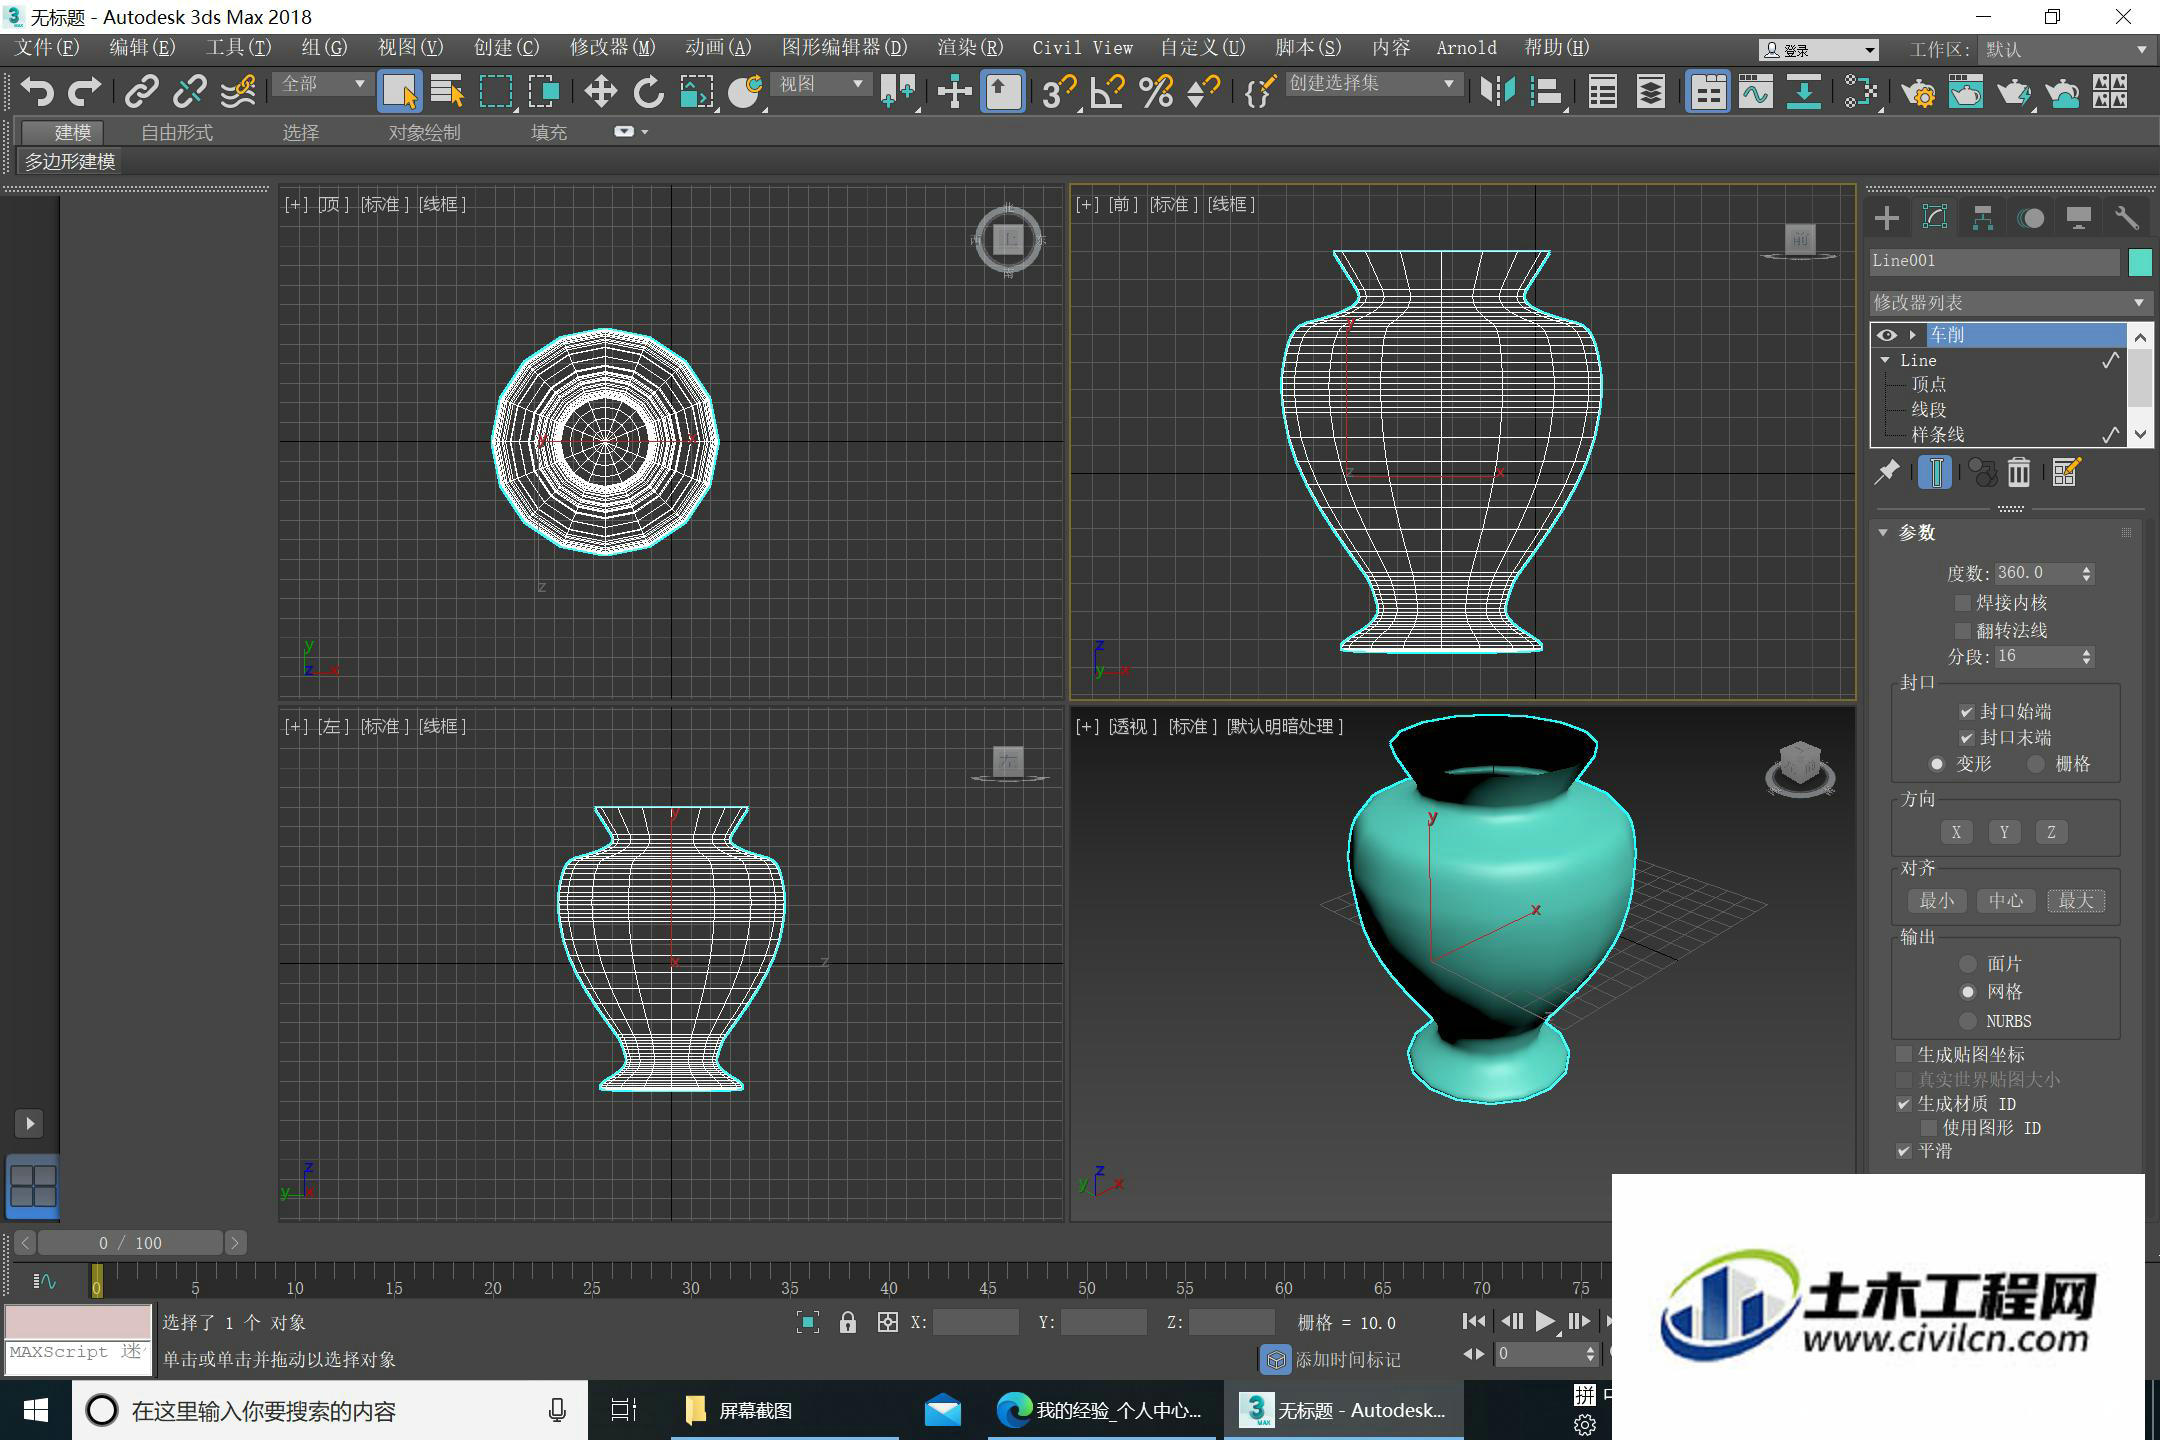
Task: Toggle the 3D Snaps icon
Action: point(1058,92)
